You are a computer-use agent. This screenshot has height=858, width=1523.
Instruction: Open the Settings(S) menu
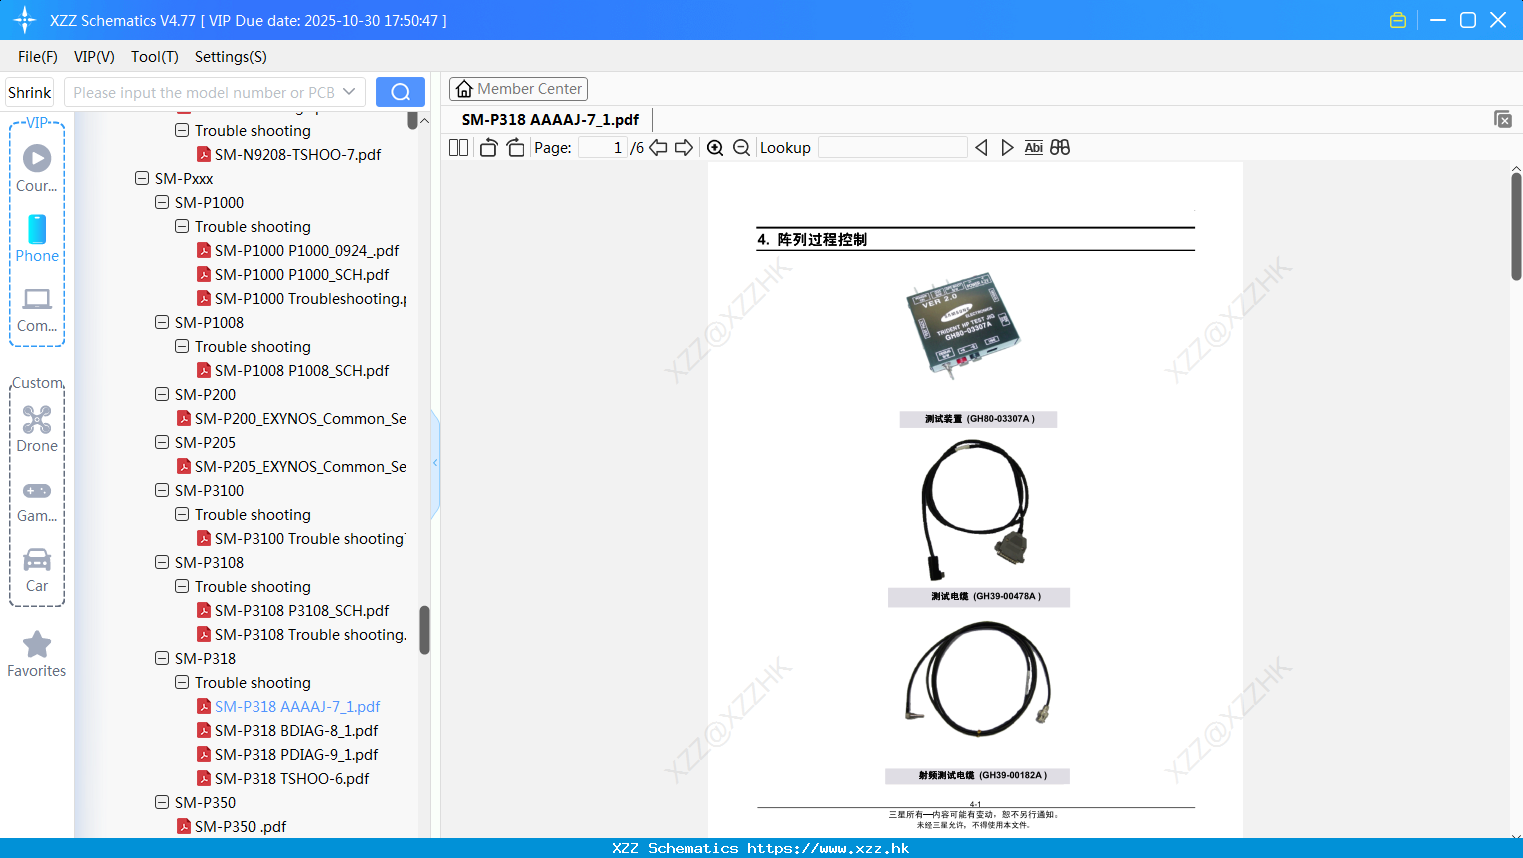pyautogui.click(x=231, y=57)
